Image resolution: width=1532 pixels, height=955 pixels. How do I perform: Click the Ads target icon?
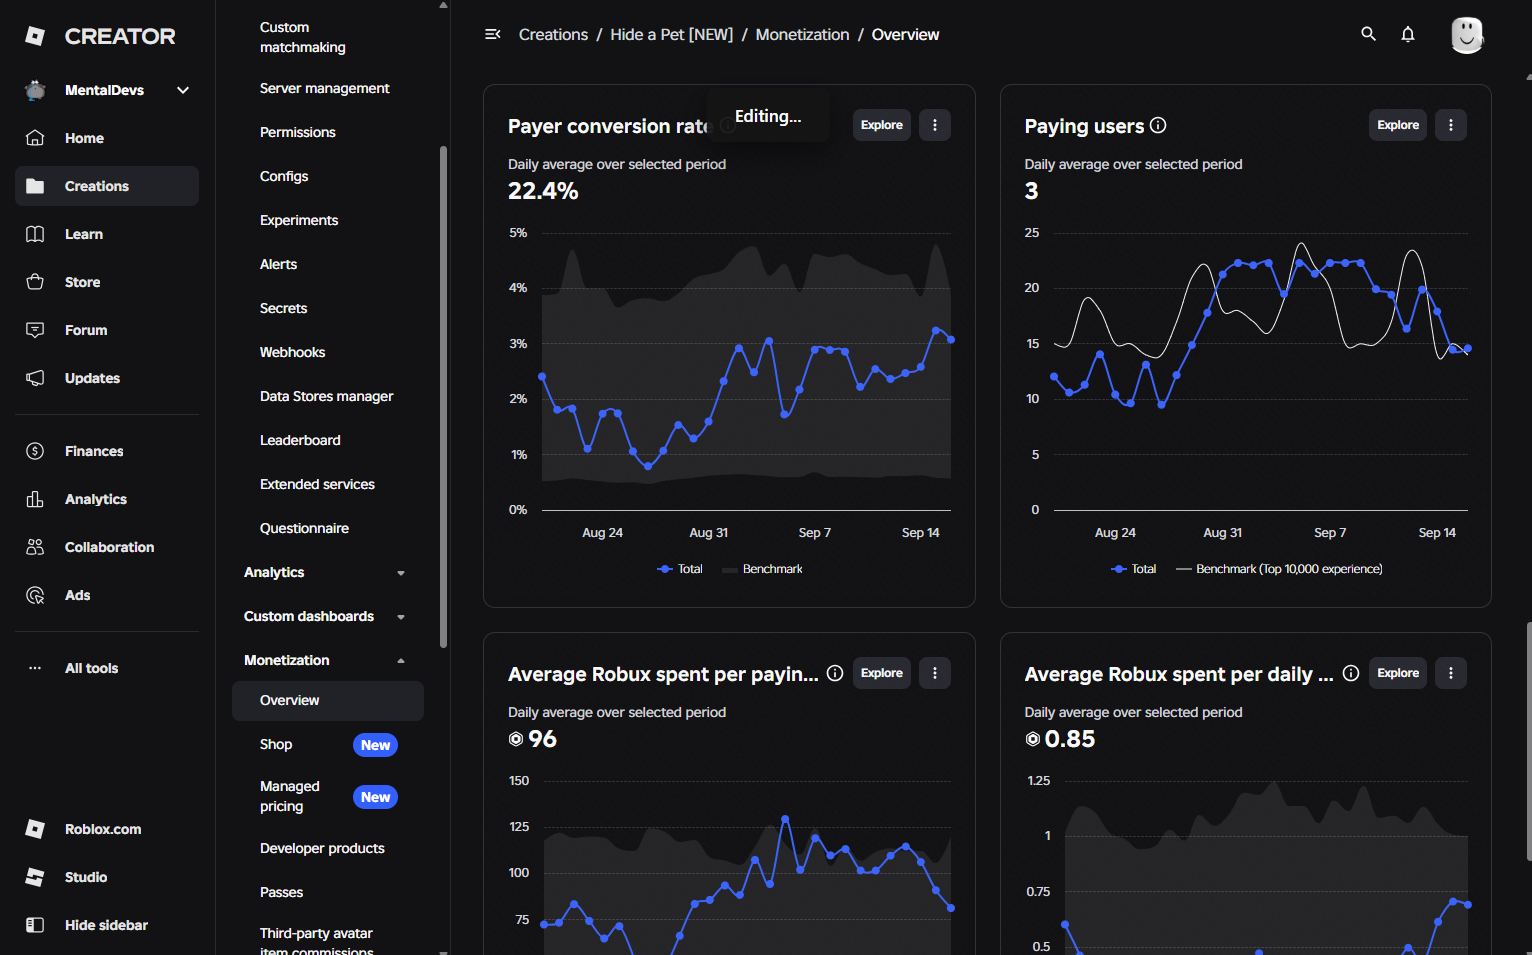coord(35,595)
